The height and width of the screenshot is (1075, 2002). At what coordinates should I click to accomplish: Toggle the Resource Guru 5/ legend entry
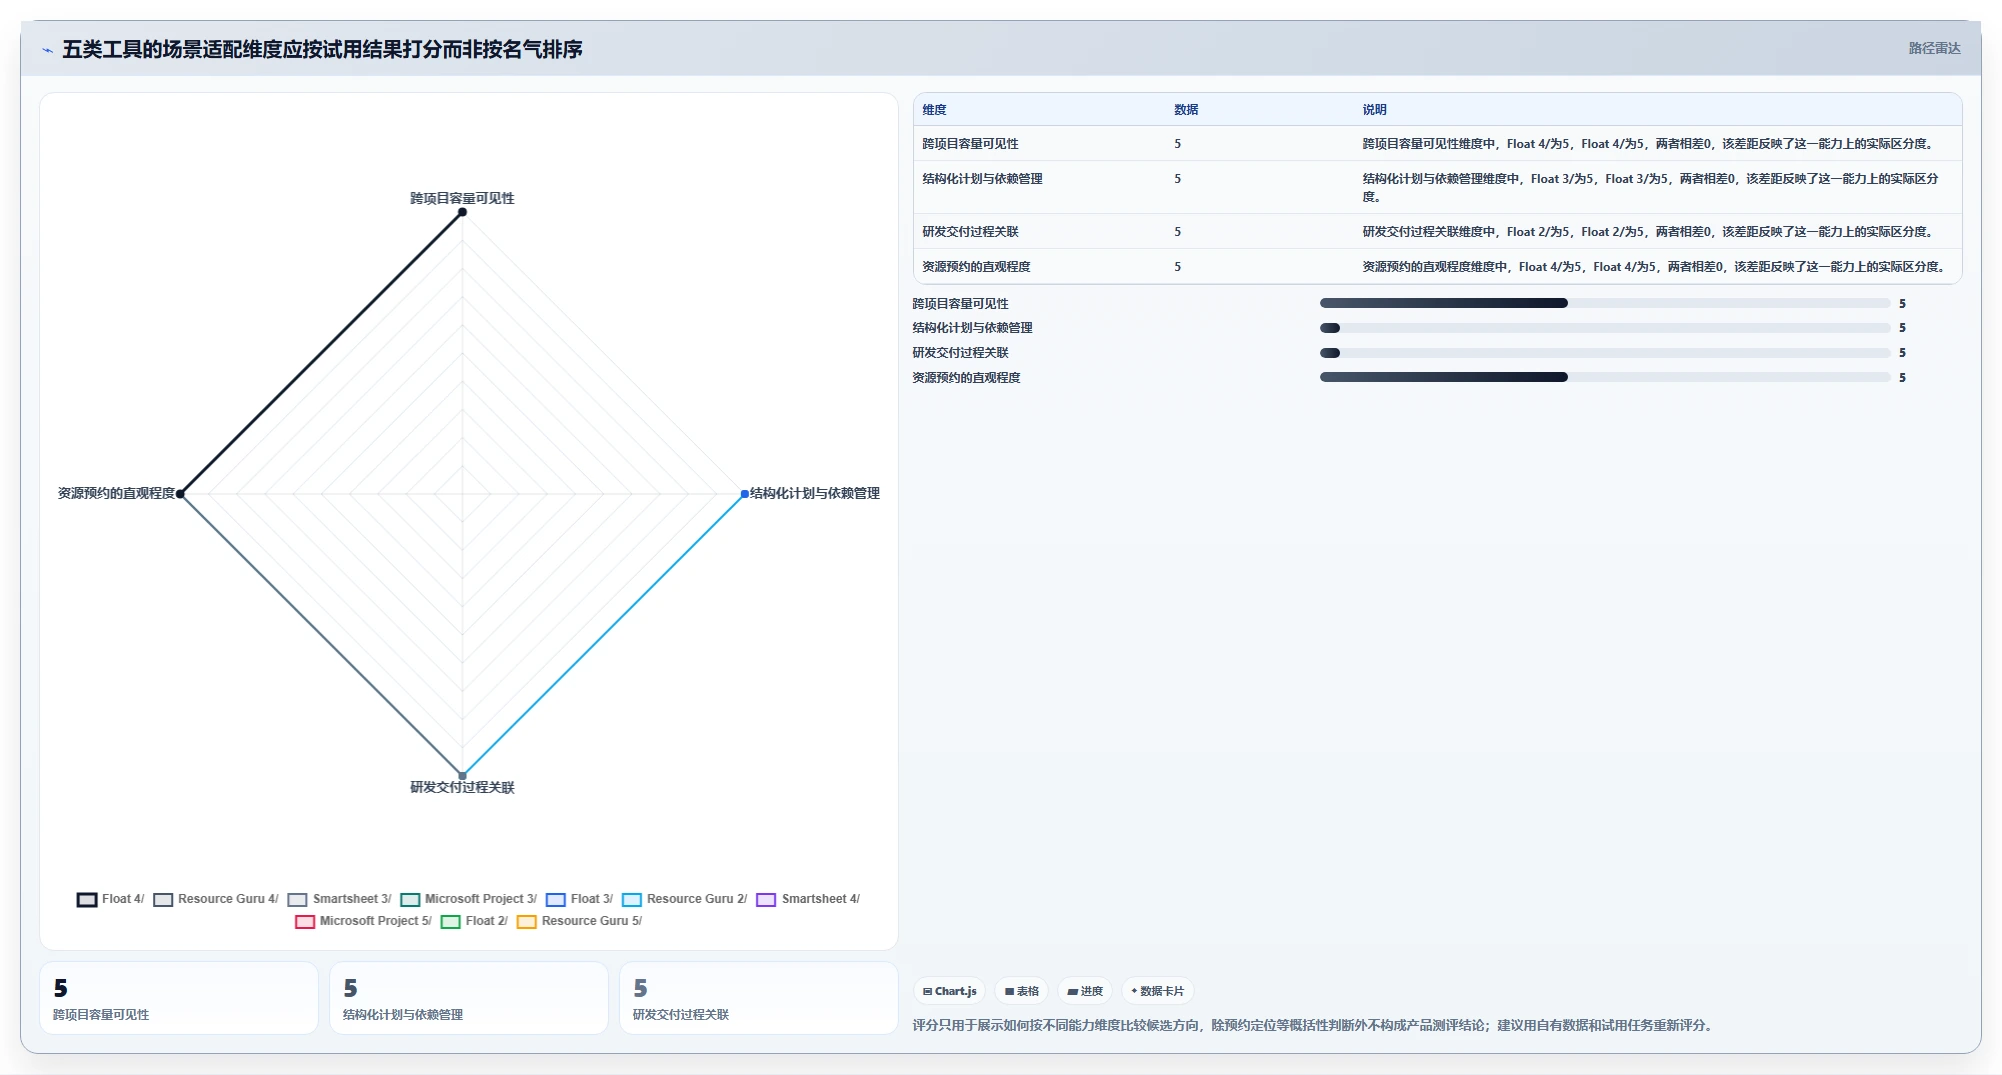[579, 921]
